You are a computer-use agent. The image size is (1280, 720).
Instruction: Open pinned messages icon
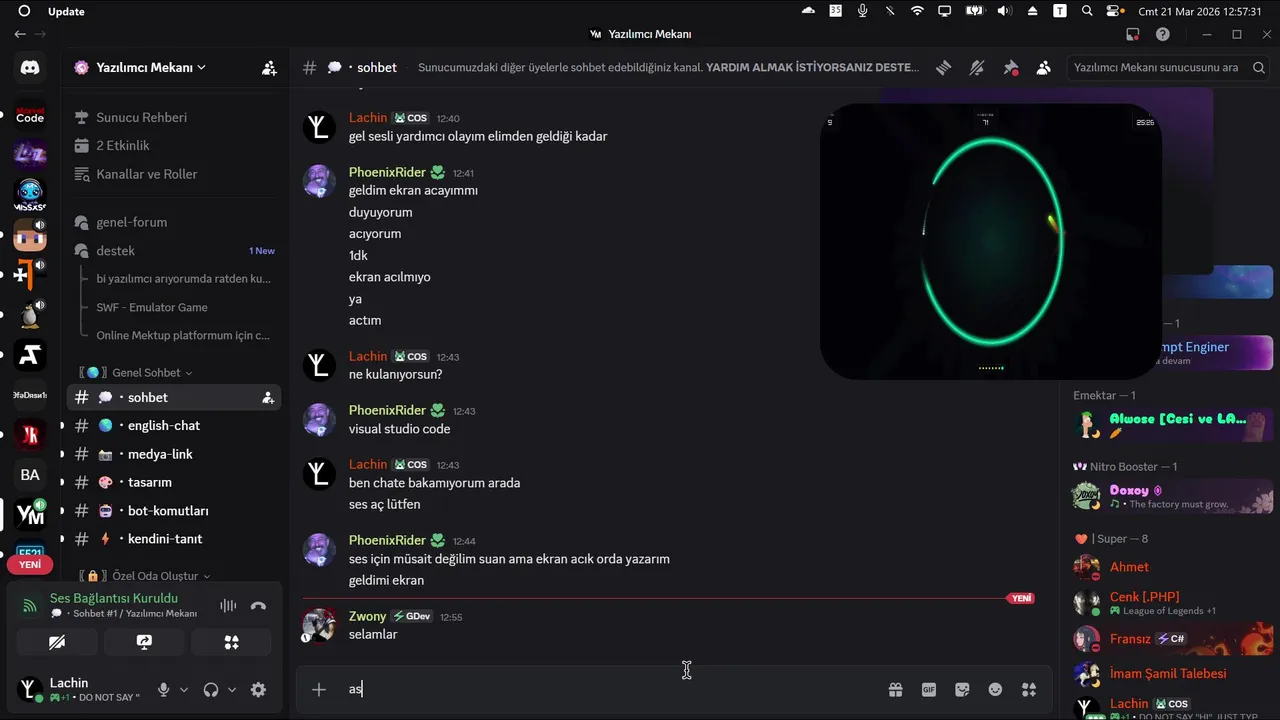click(1011, 68)
